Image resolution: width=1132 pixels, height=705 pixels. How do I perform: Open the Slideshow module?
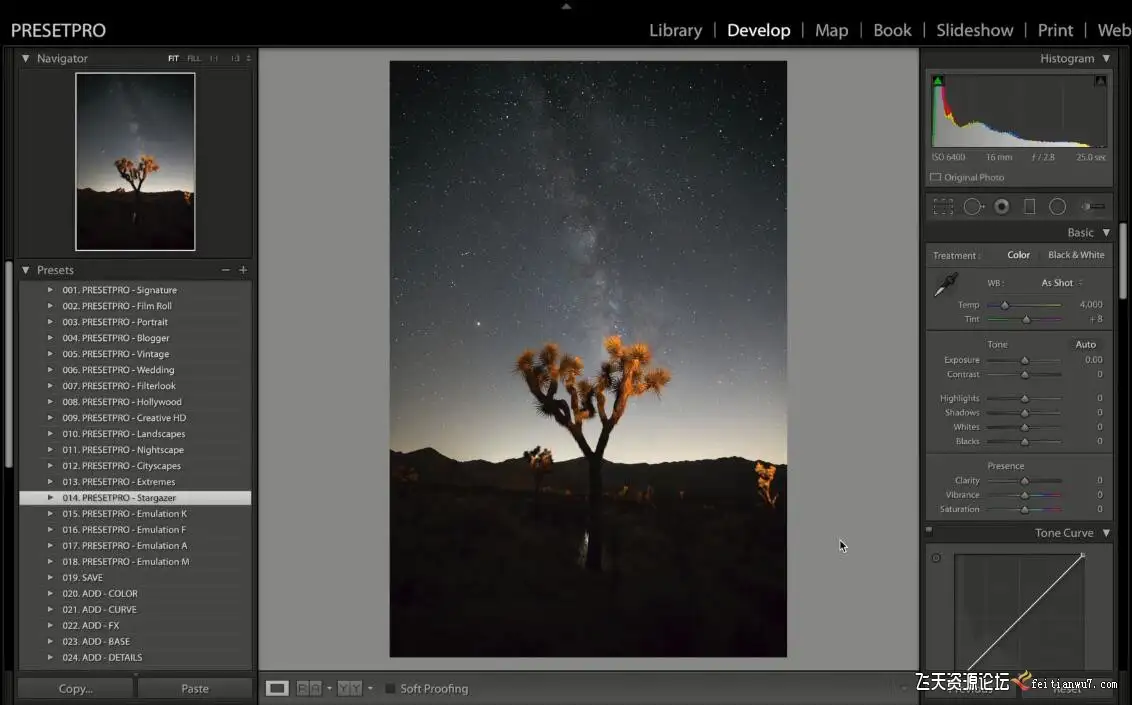pyautogui.click(x=975, y=30)
